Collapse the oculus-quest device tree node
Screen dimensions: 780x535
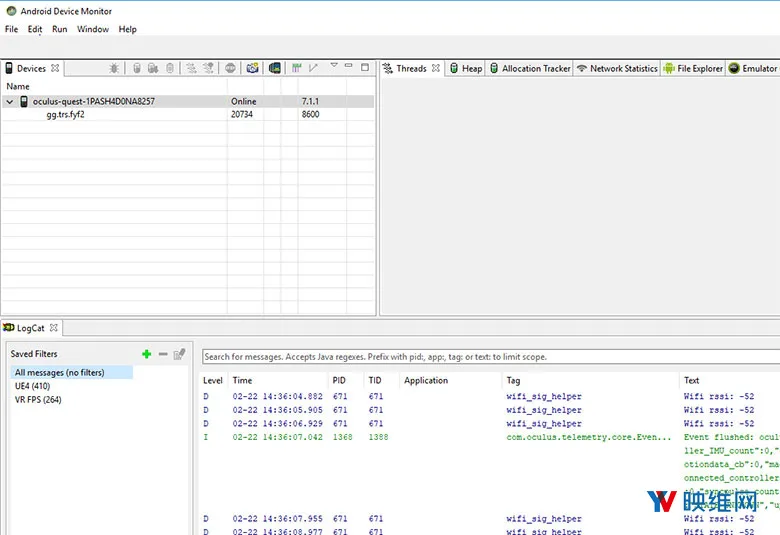pos(9,102)
